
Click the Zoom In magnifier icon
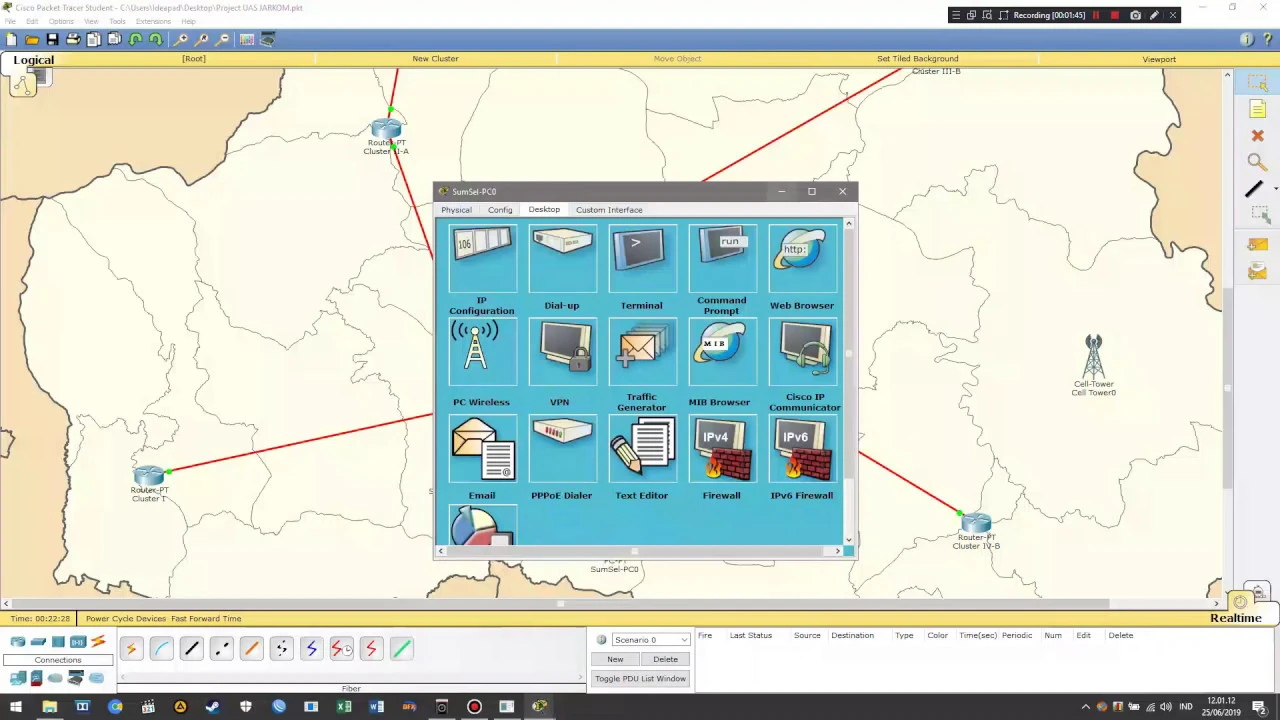(x=181, y=39)
